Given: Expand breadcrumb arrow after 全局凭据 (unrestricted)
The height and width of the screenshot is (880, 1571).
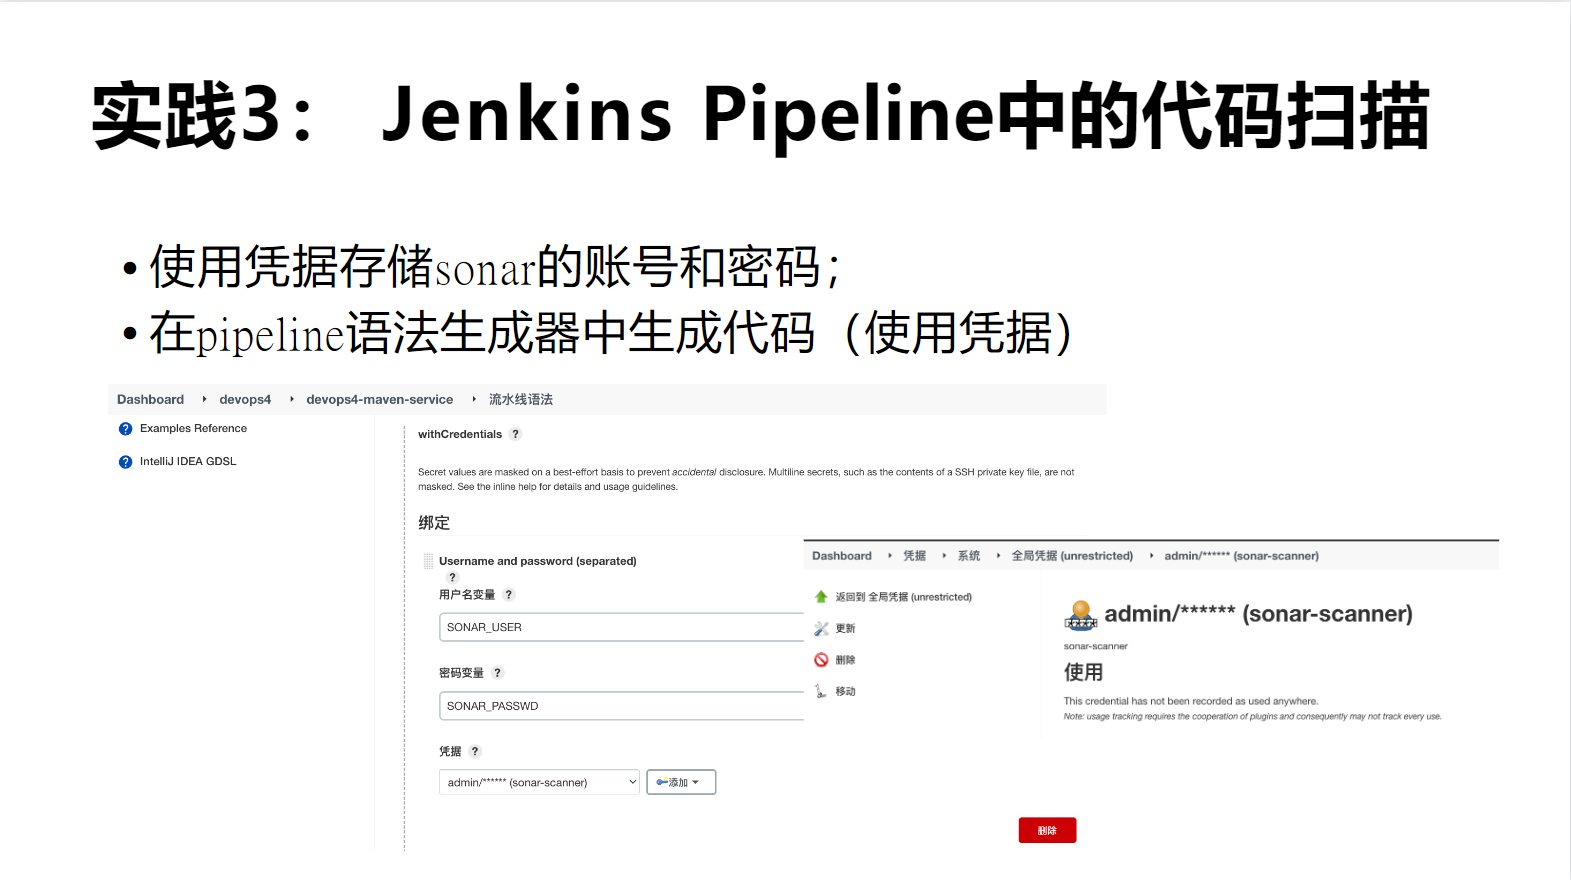Looking at the screenshot, I should tap(1151, 555).
